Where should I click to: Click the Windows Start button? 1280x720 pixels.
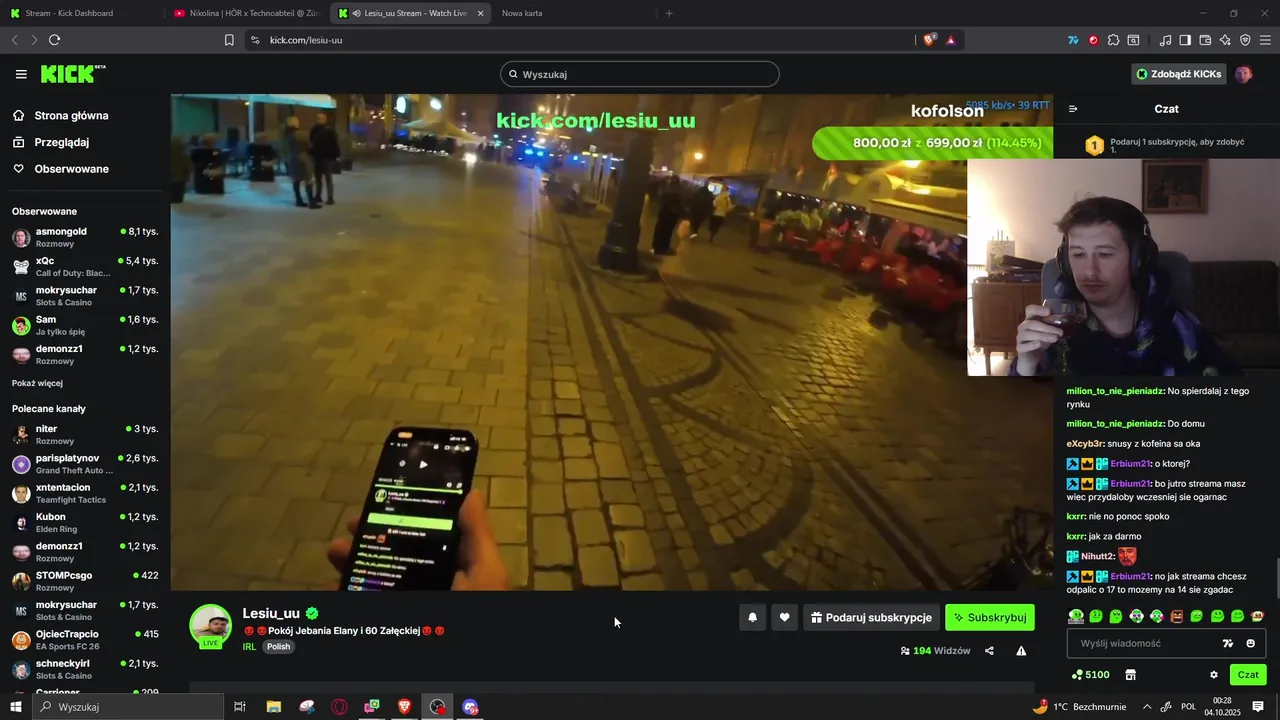[x=16, y=707]
